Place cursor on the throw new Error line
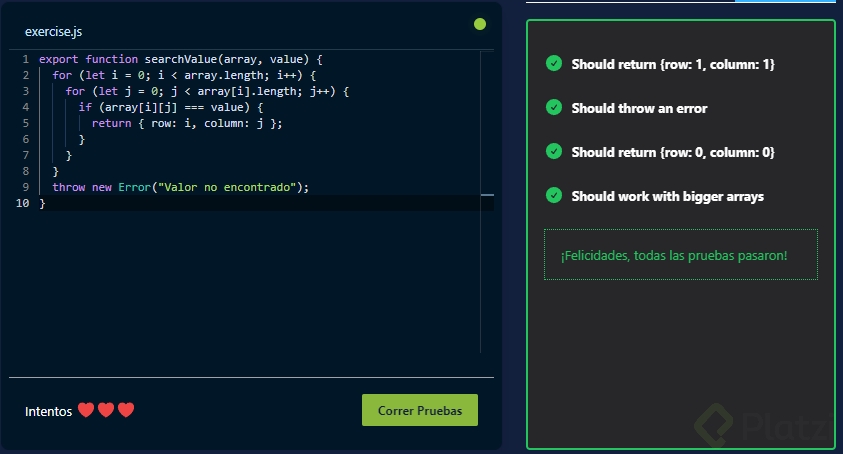This screenshot has height=454, width=843. point(180,187)
